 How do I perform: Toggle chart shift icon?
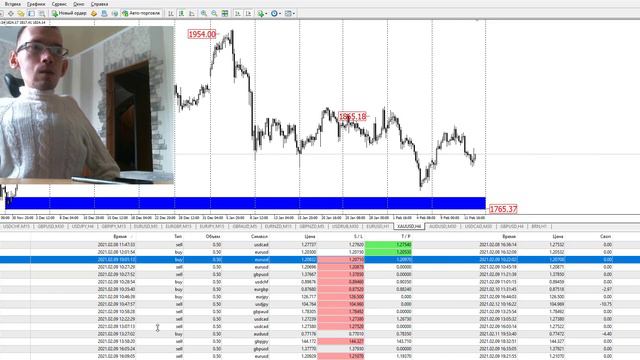(248, 13)
